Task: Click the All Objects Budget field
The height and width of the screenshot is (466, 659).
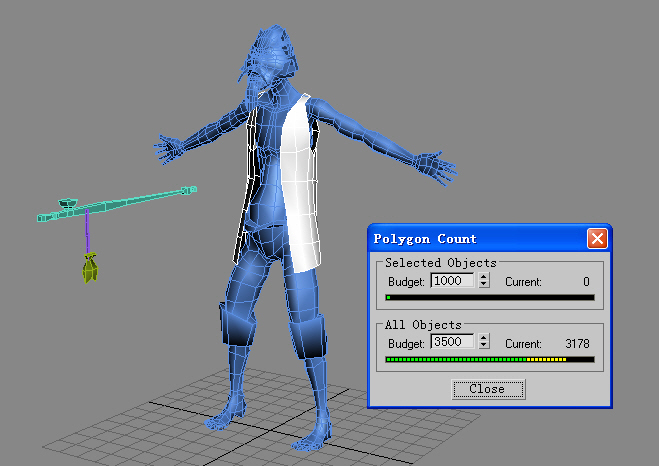Action: point(453,343)
